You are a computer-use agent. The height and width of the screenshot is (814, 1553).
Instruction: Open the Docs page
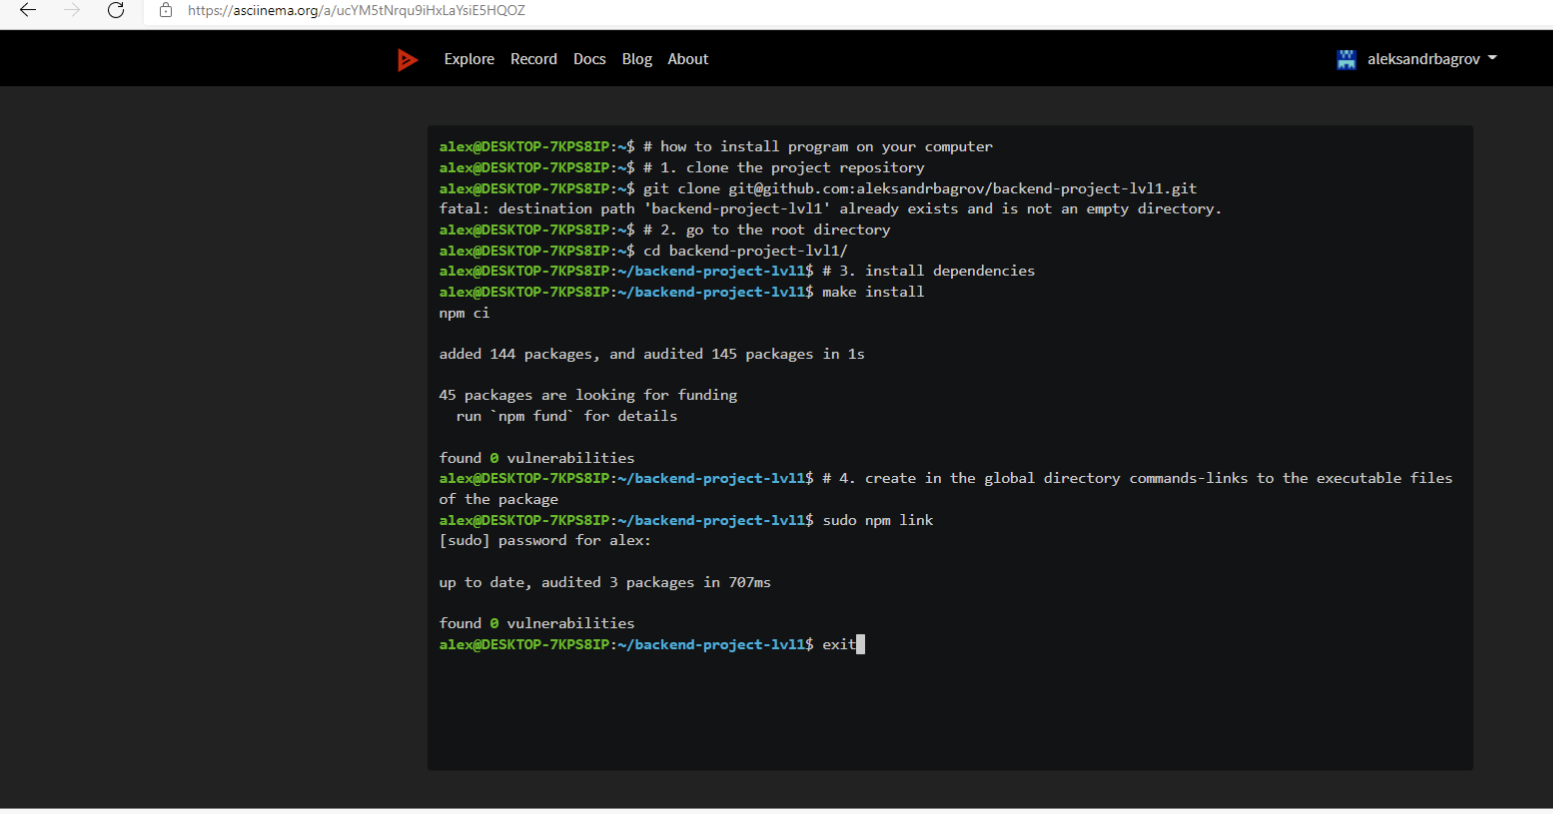589,59
